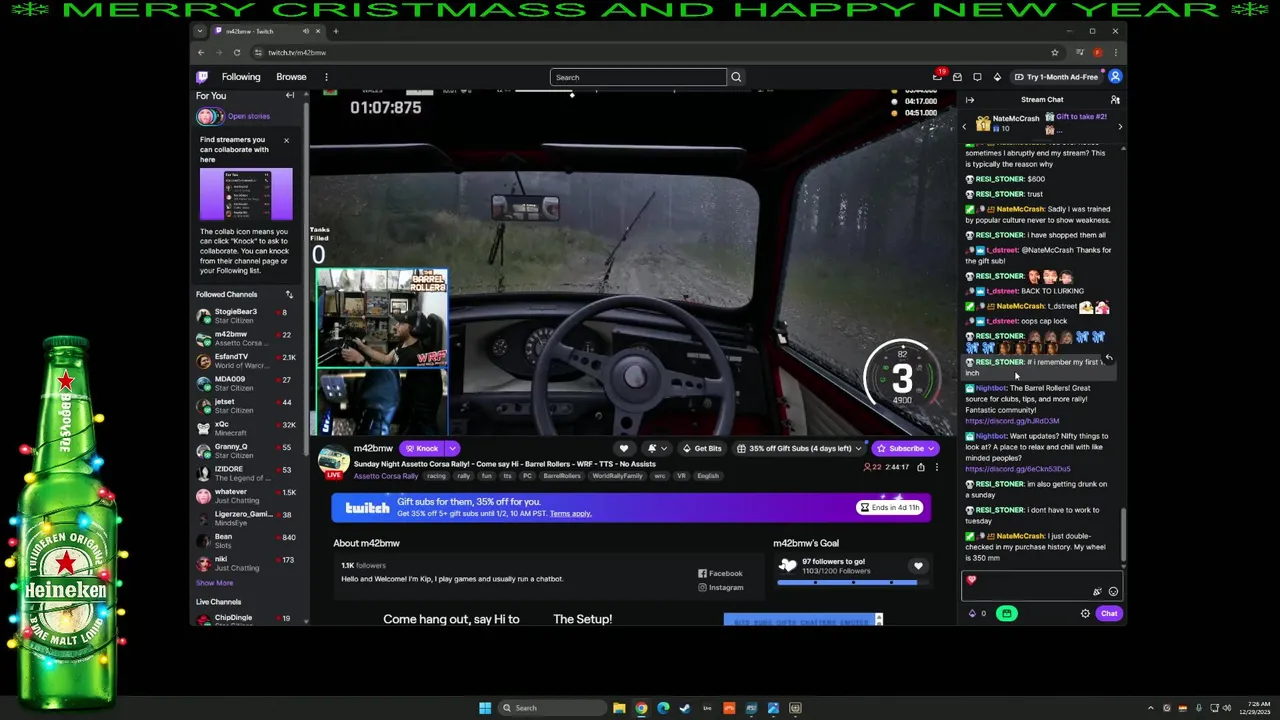Toggle the follow heart on m42bmw's Goal
The height and width of the screenshot is (720, 1280).
(x=918, y=566)
